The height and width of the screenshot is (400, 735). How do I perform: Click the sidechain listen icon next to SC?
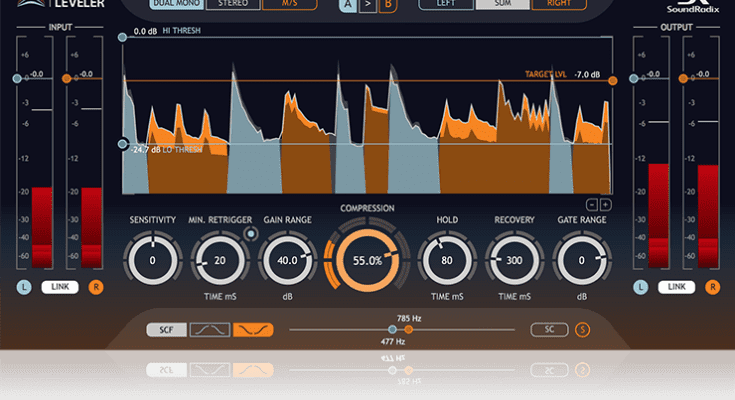point(583,329)
